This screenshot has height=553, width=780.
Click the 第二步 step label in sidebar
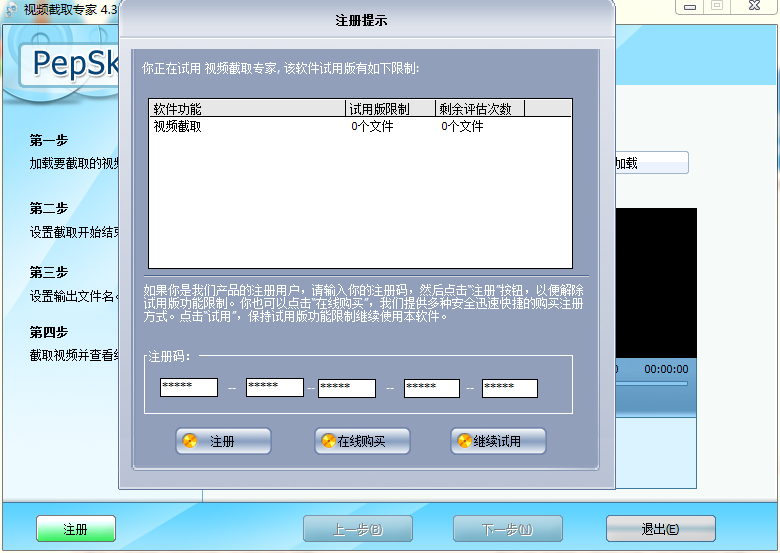49,208
